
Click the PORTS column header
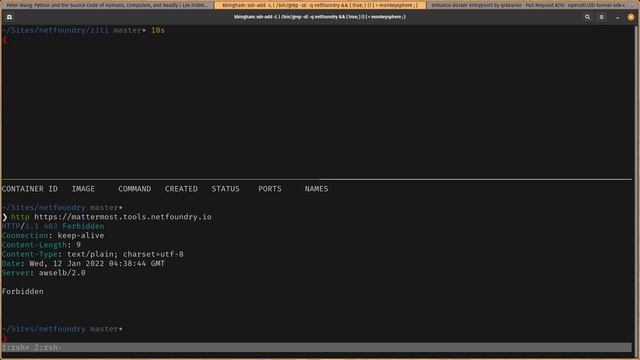[x=270, y=189]
